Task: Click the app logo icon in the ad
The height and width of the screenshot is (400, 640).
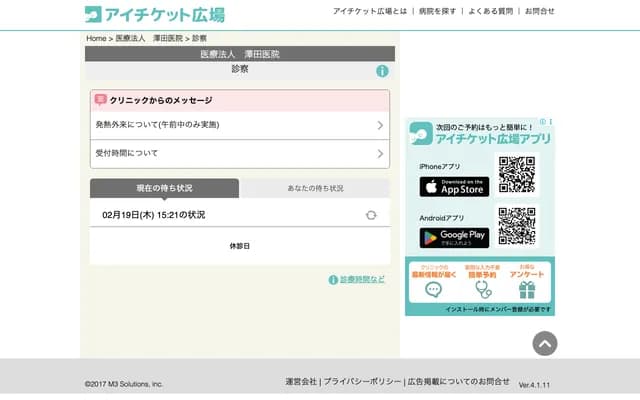Action: pyautogui.click(x=421, y=133)
